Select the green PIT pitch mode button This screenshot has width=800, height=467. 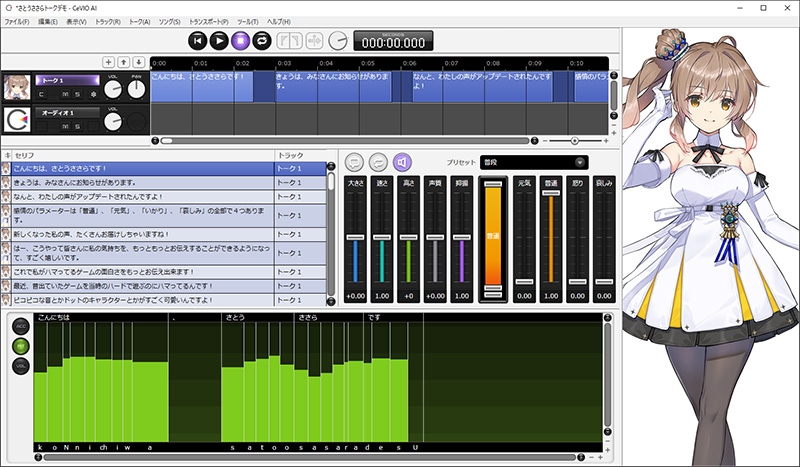click(21, 346)
